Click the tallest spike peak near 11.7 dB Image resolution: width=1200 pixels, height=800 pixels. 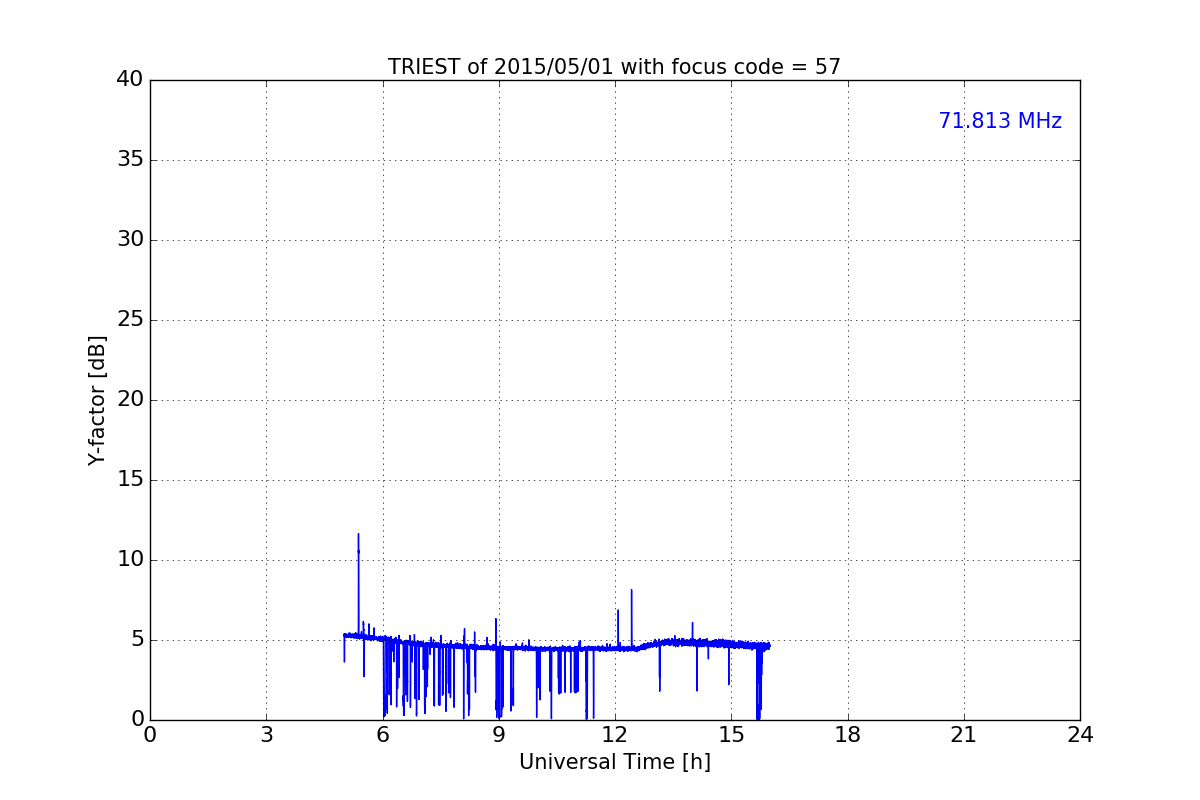[358, 535]
